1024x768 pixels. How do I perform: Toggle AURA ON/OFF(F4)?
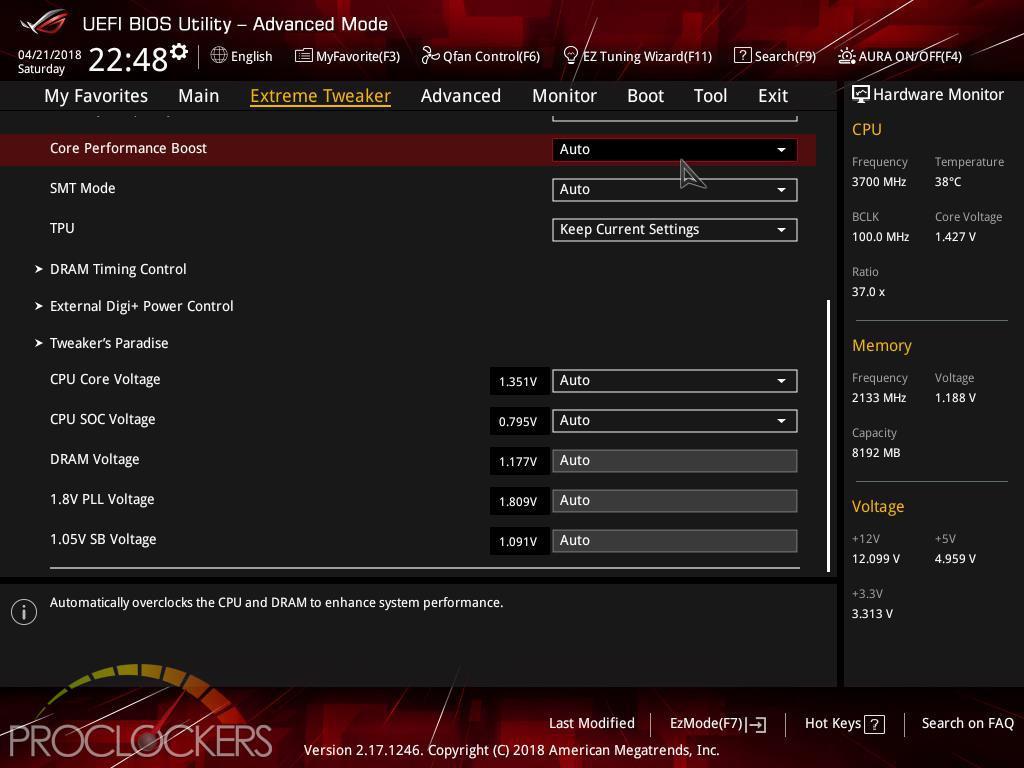point(900,56)
